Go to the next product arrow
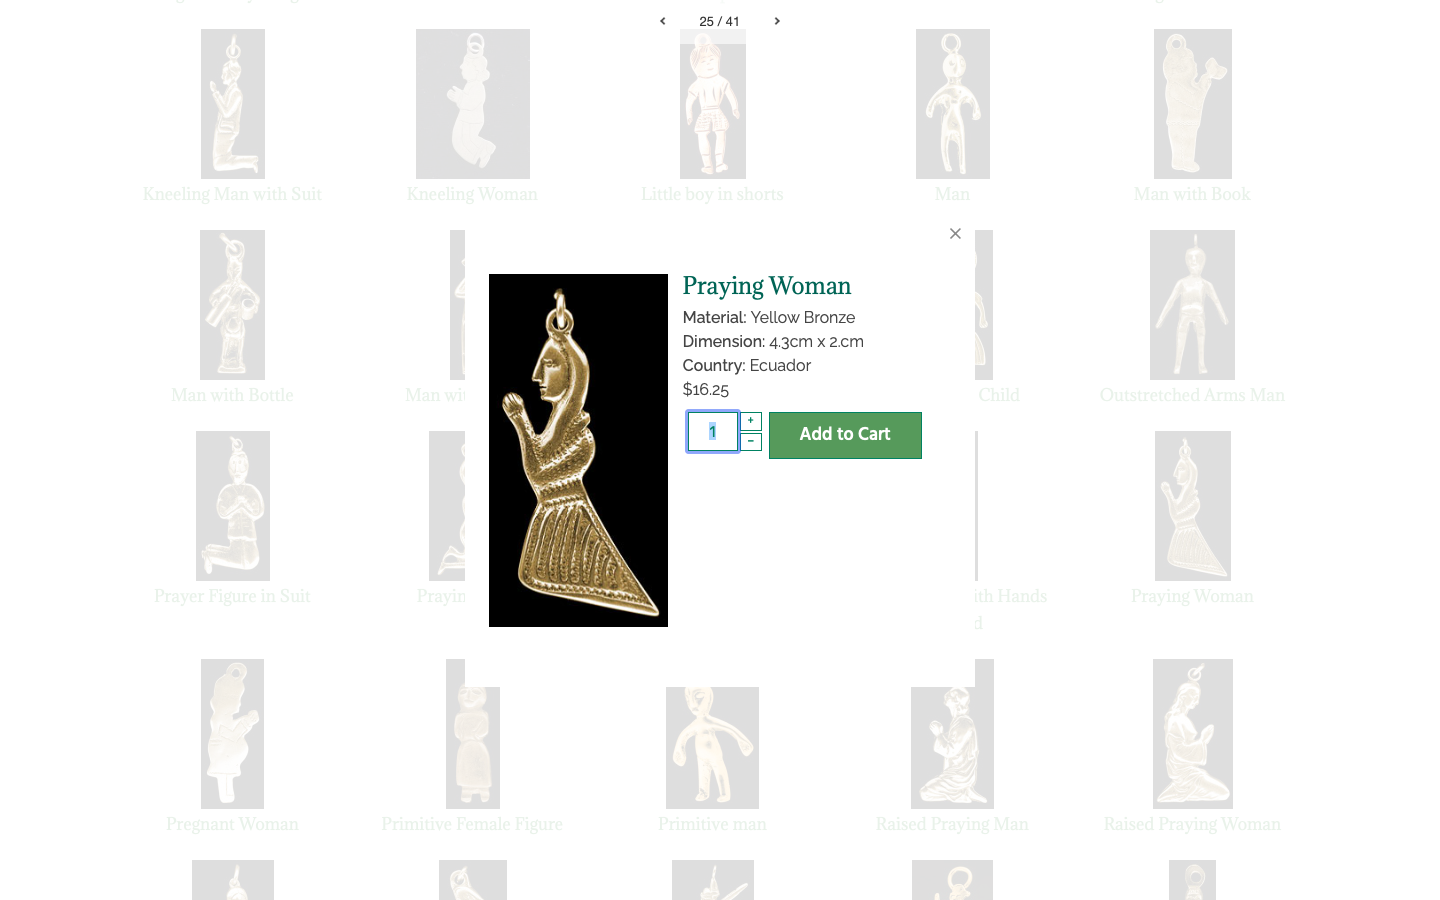Screen dimensions: 1440x900 [x=777, y=21]
